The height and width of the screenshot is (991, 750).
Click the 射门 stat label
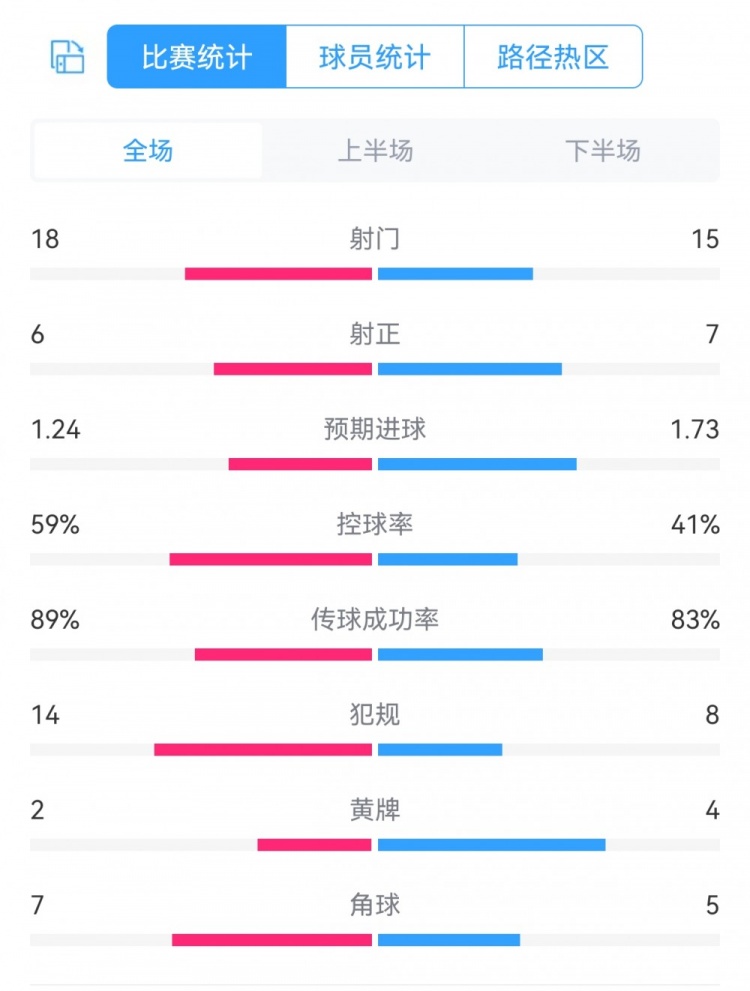375,239
